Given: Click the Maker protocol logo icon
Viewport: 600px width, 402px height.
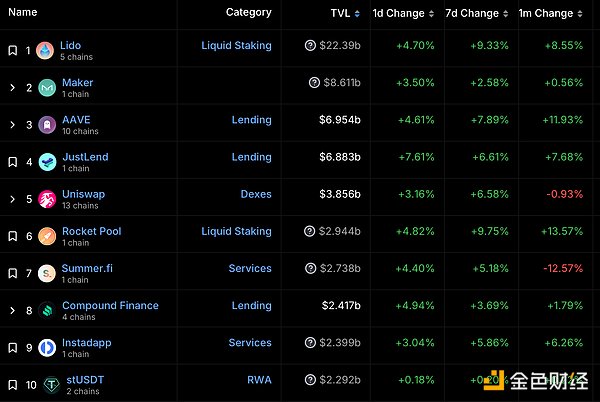Looking at the screenshot, I should point(46,88).
